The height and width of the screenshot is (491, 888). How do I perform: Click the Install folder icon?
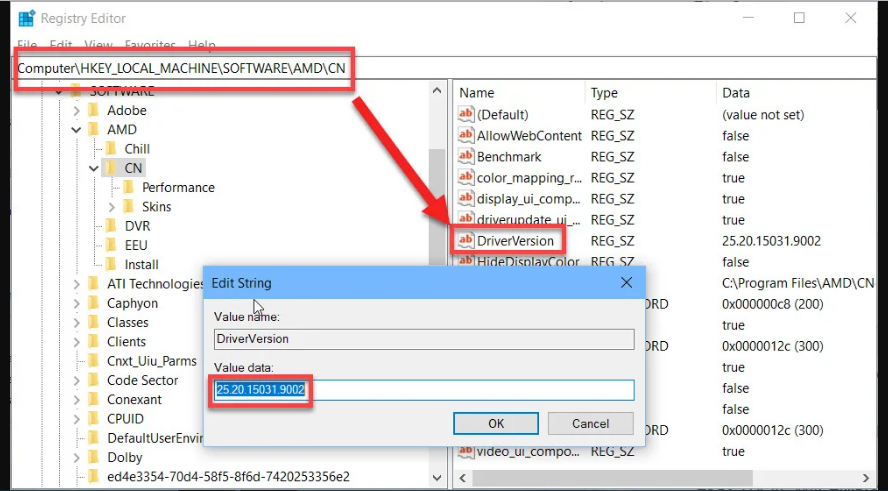click(x=112, y=264)
